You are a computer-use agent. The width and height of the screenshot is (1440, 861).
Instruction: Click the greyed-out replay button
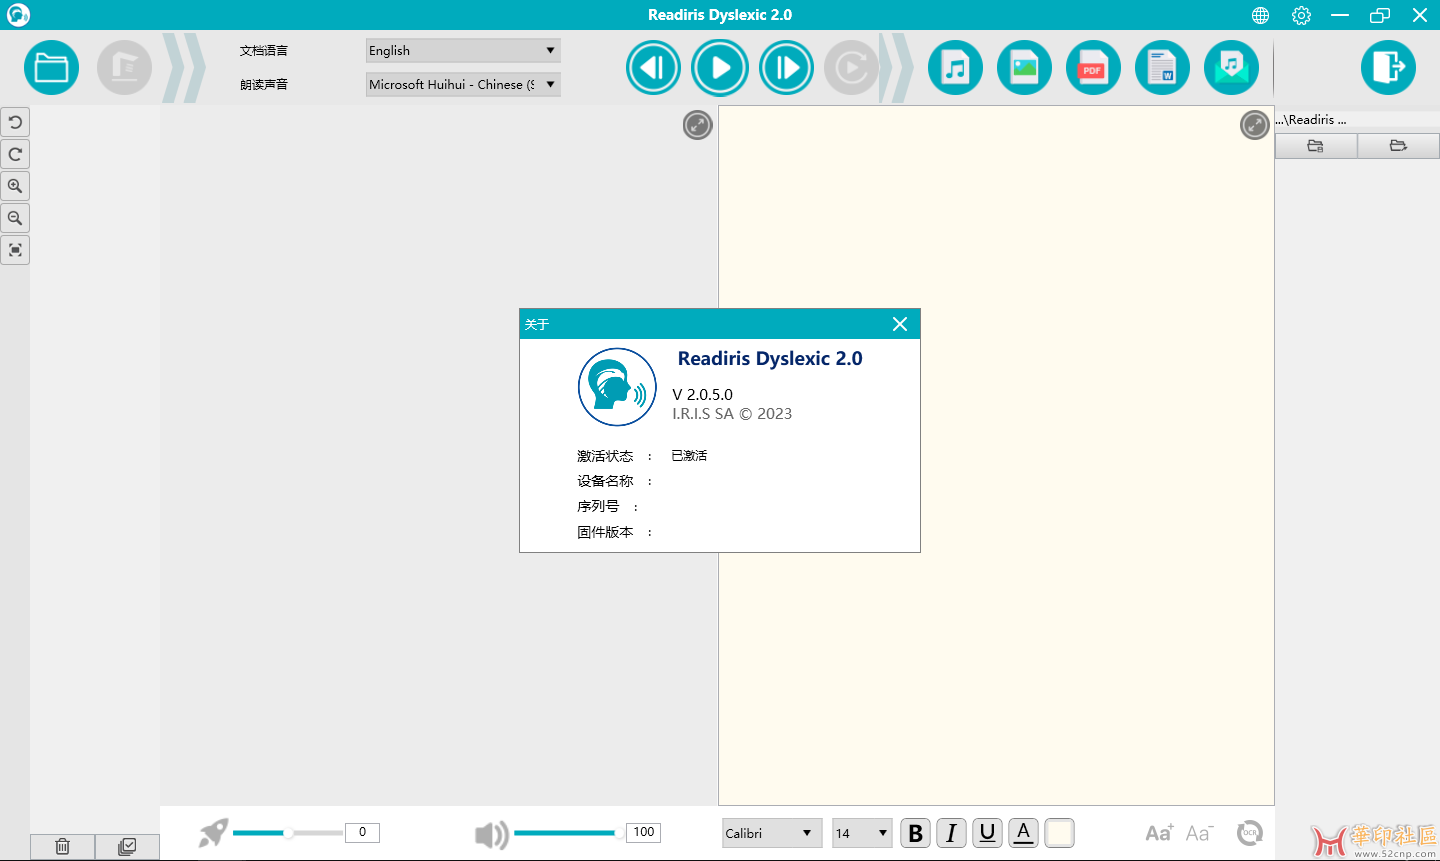pyautogui.click(x=851, y=67)
